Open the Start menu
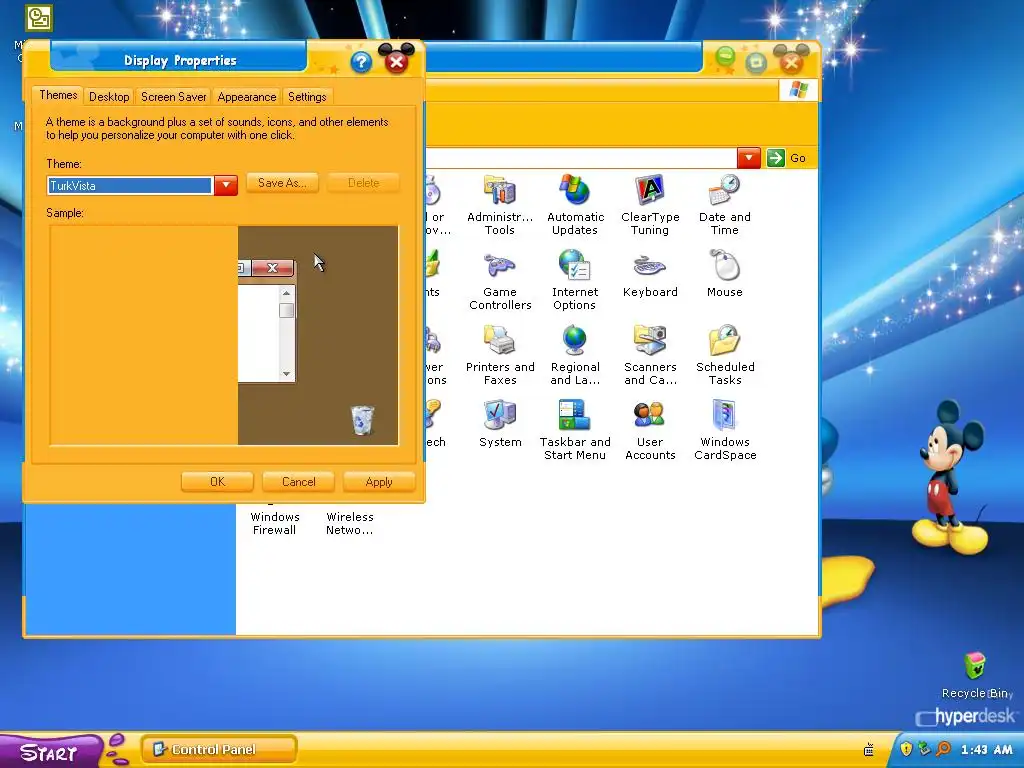This screenshot has height=768, width=1024. coord(49,752)
